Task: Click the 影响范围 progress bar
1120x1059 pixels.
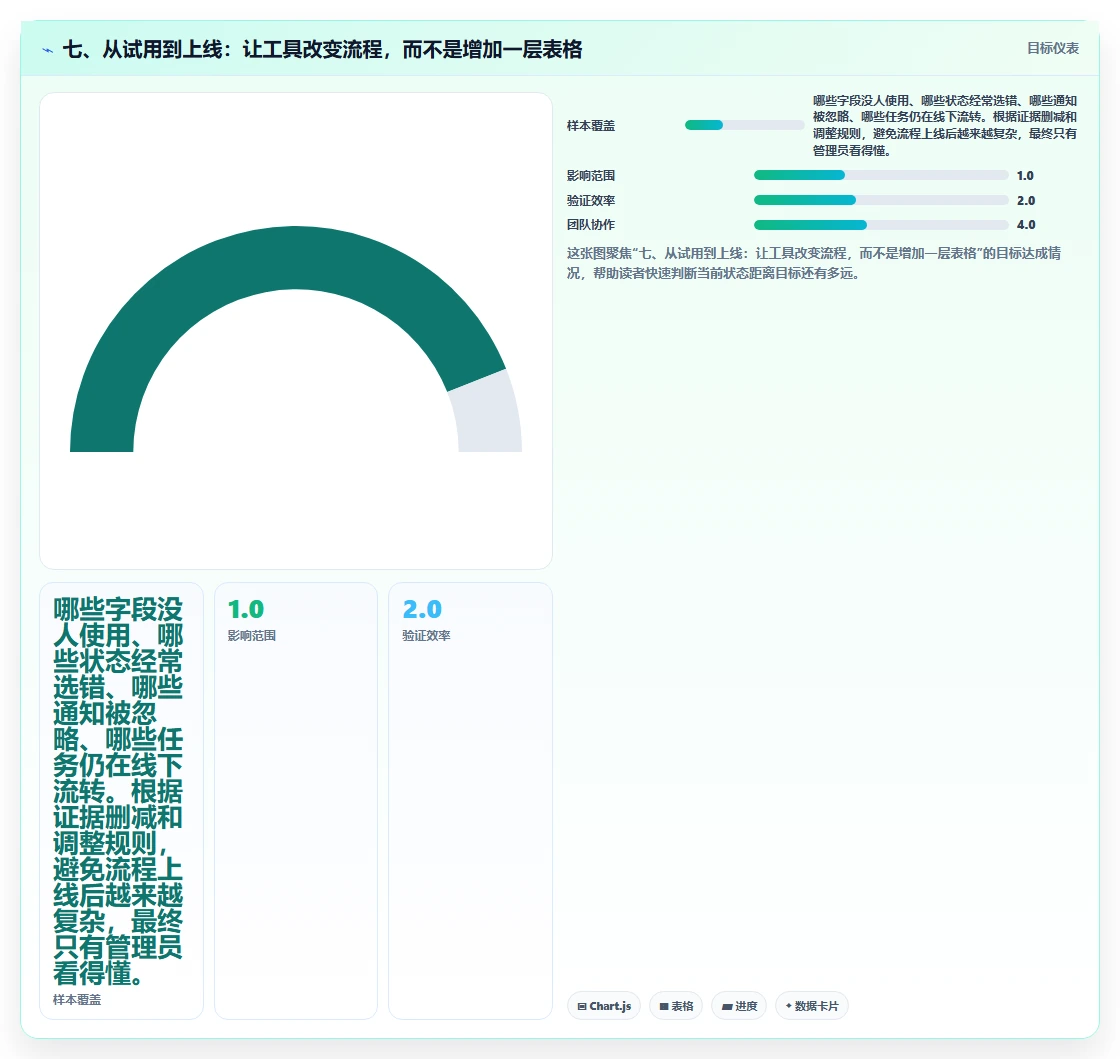Action: pyautogui.click(x=881, y=175)
